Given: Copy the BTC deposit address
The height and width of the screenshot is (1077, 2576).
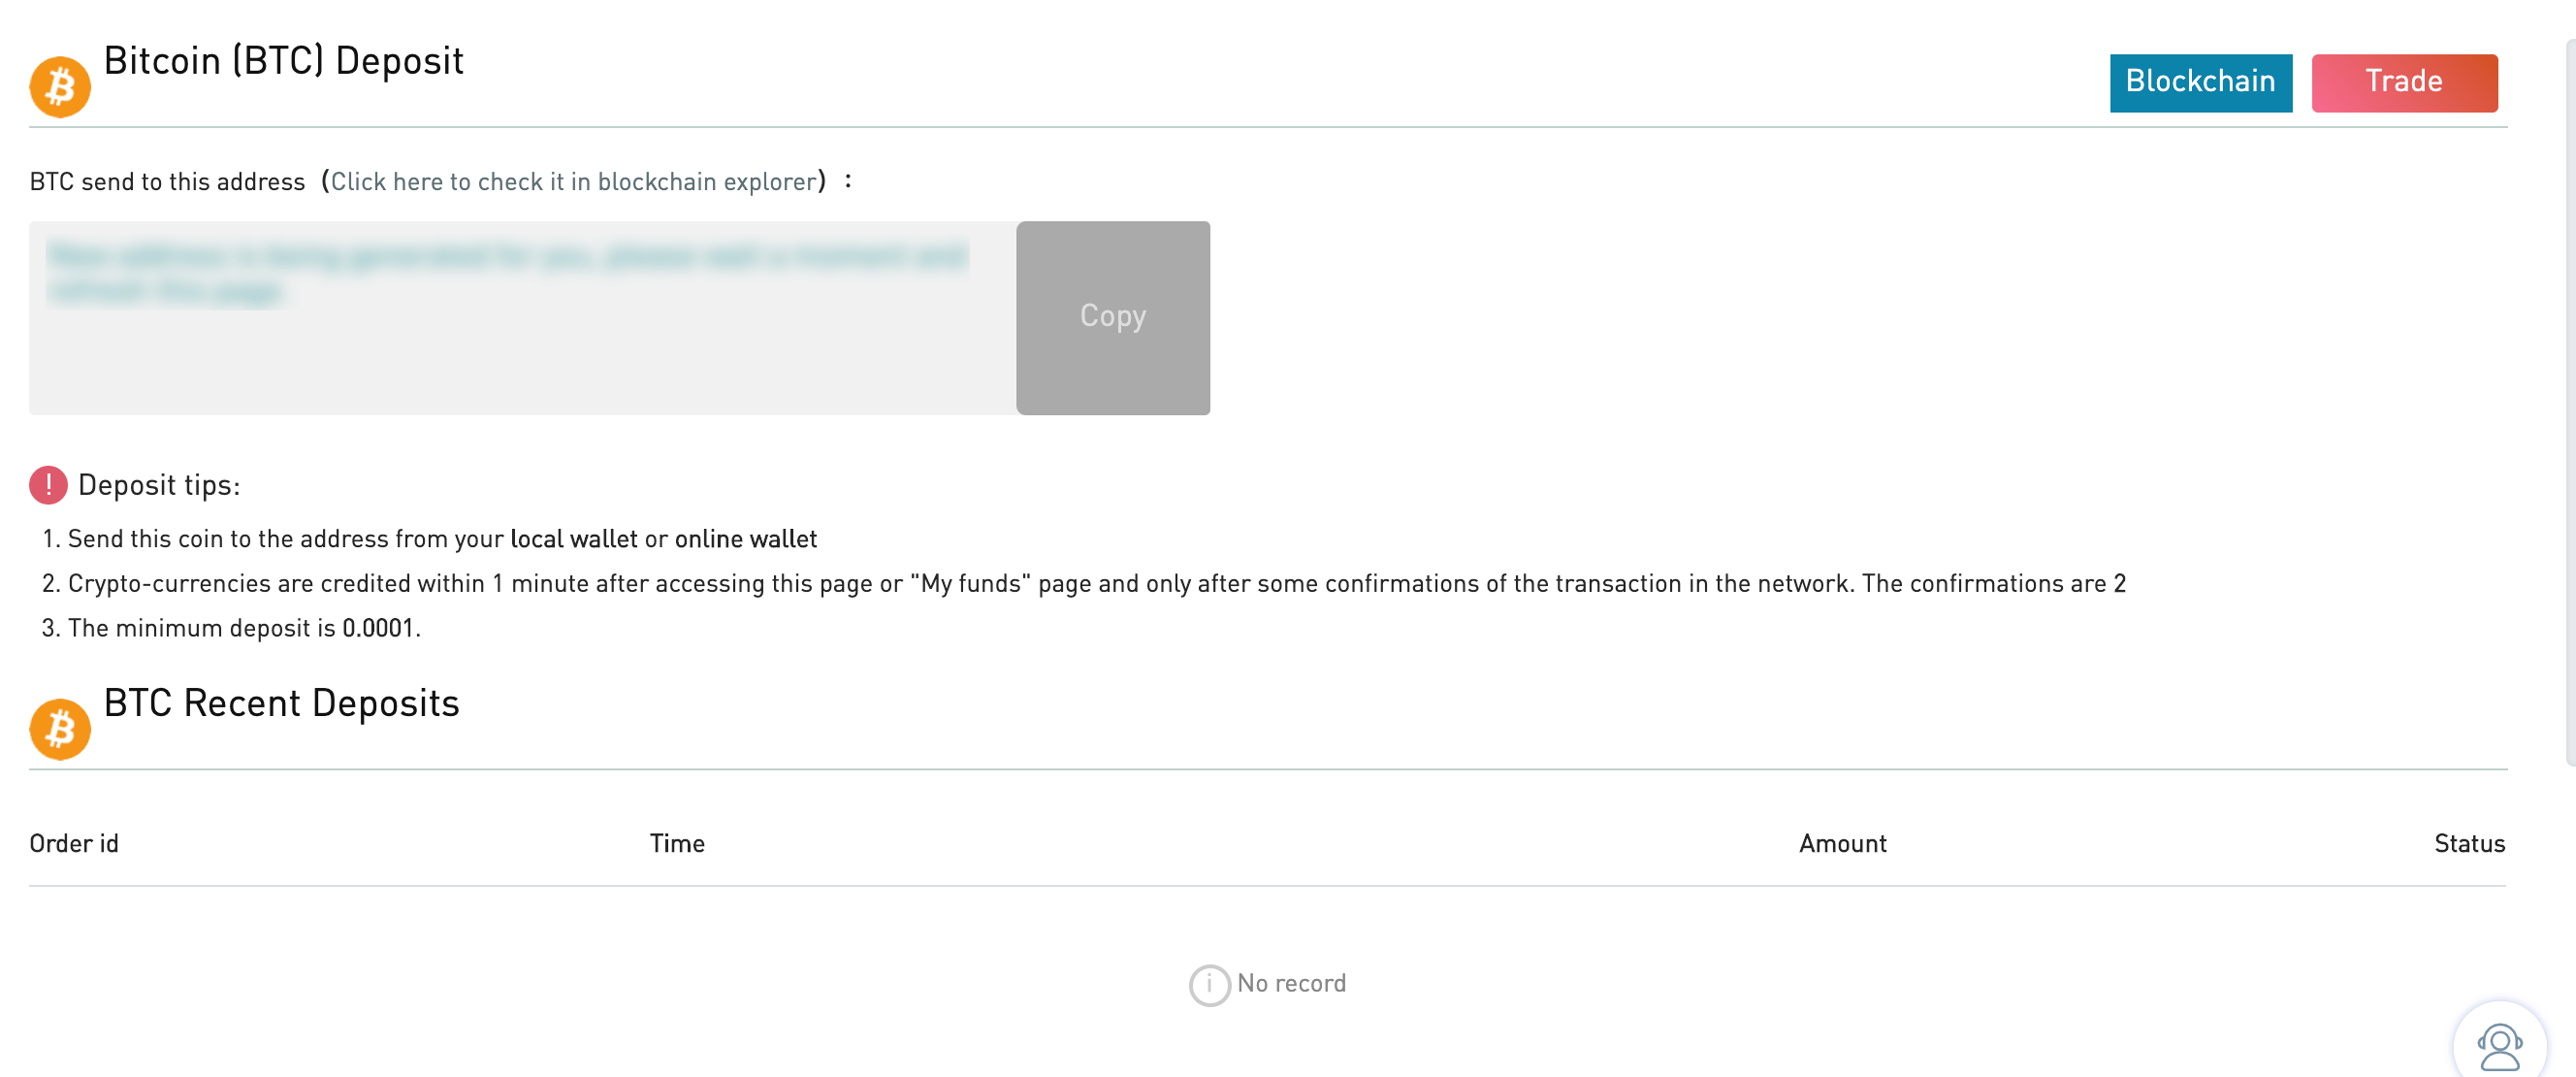Looking at the screenshot, I should pos(1112,317).
